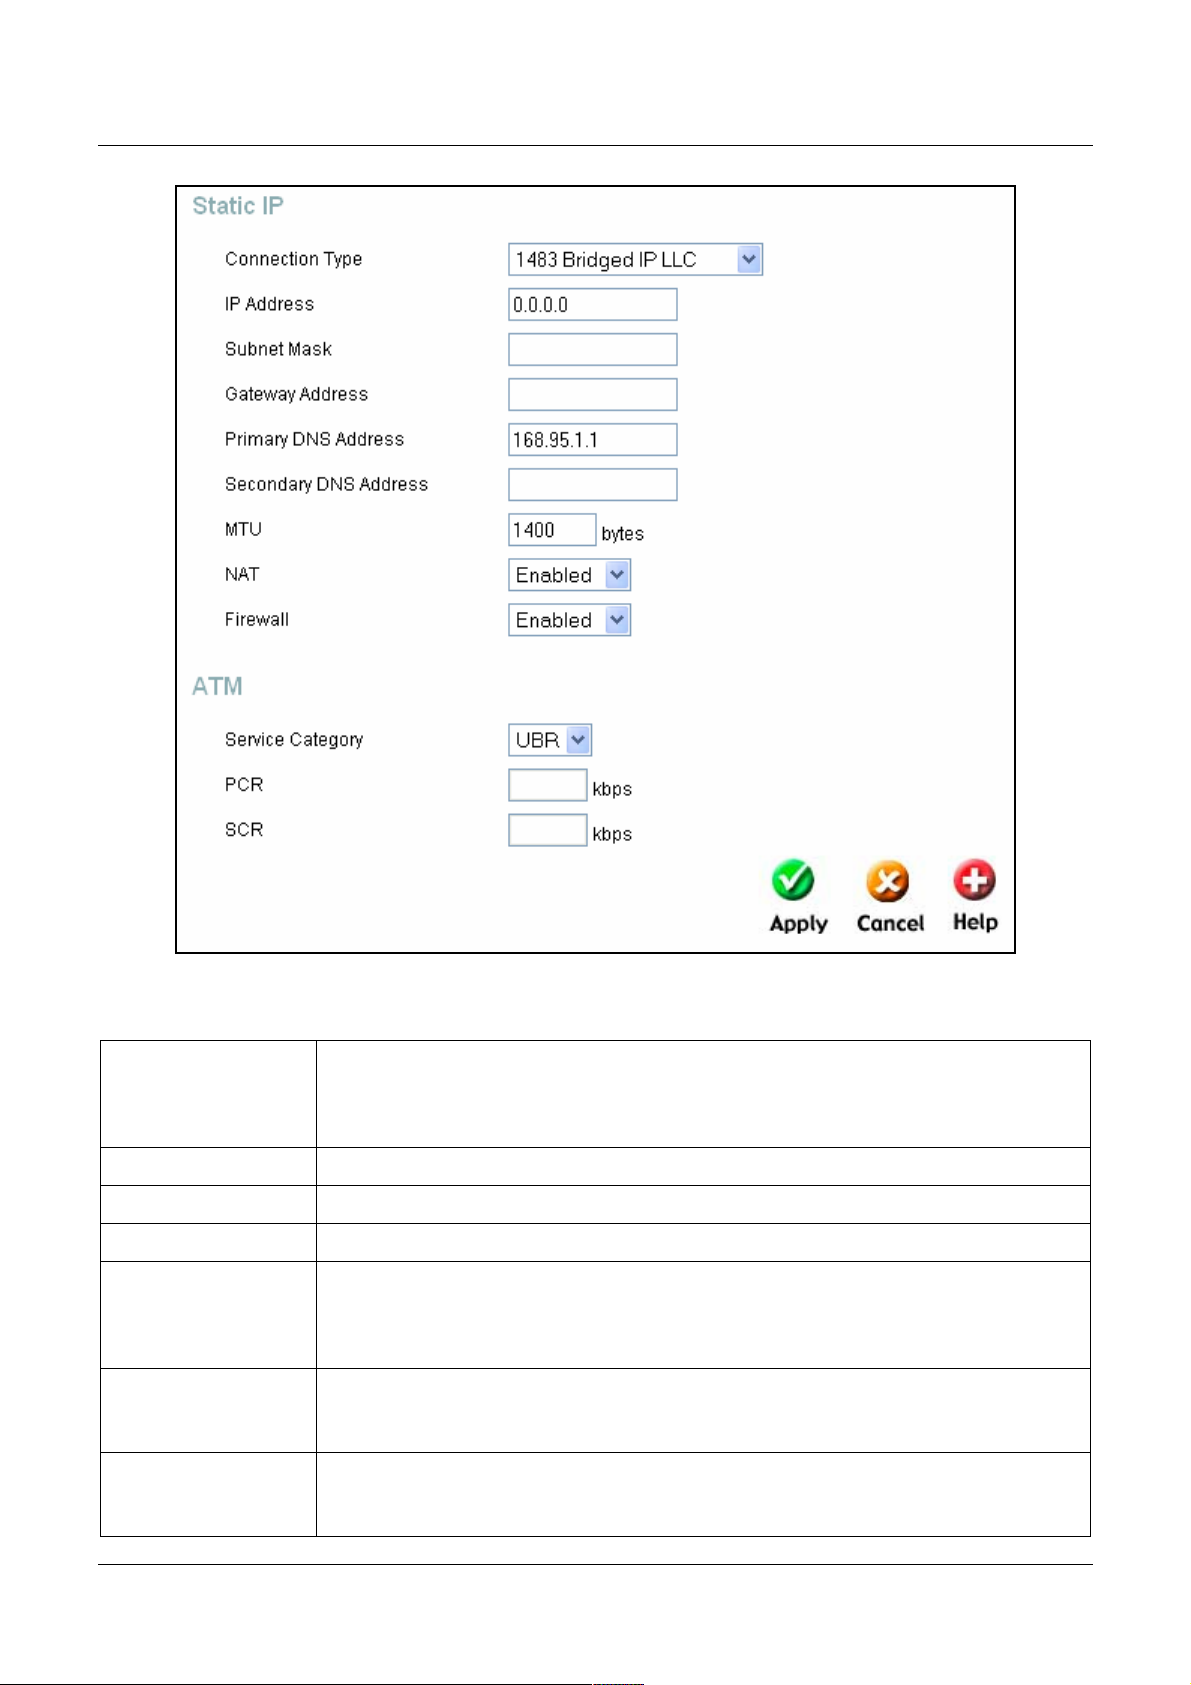This screenshot has height=1685, width=1191.
Task: Click the Primary DNS Address field
Action: tap(593, 440)
